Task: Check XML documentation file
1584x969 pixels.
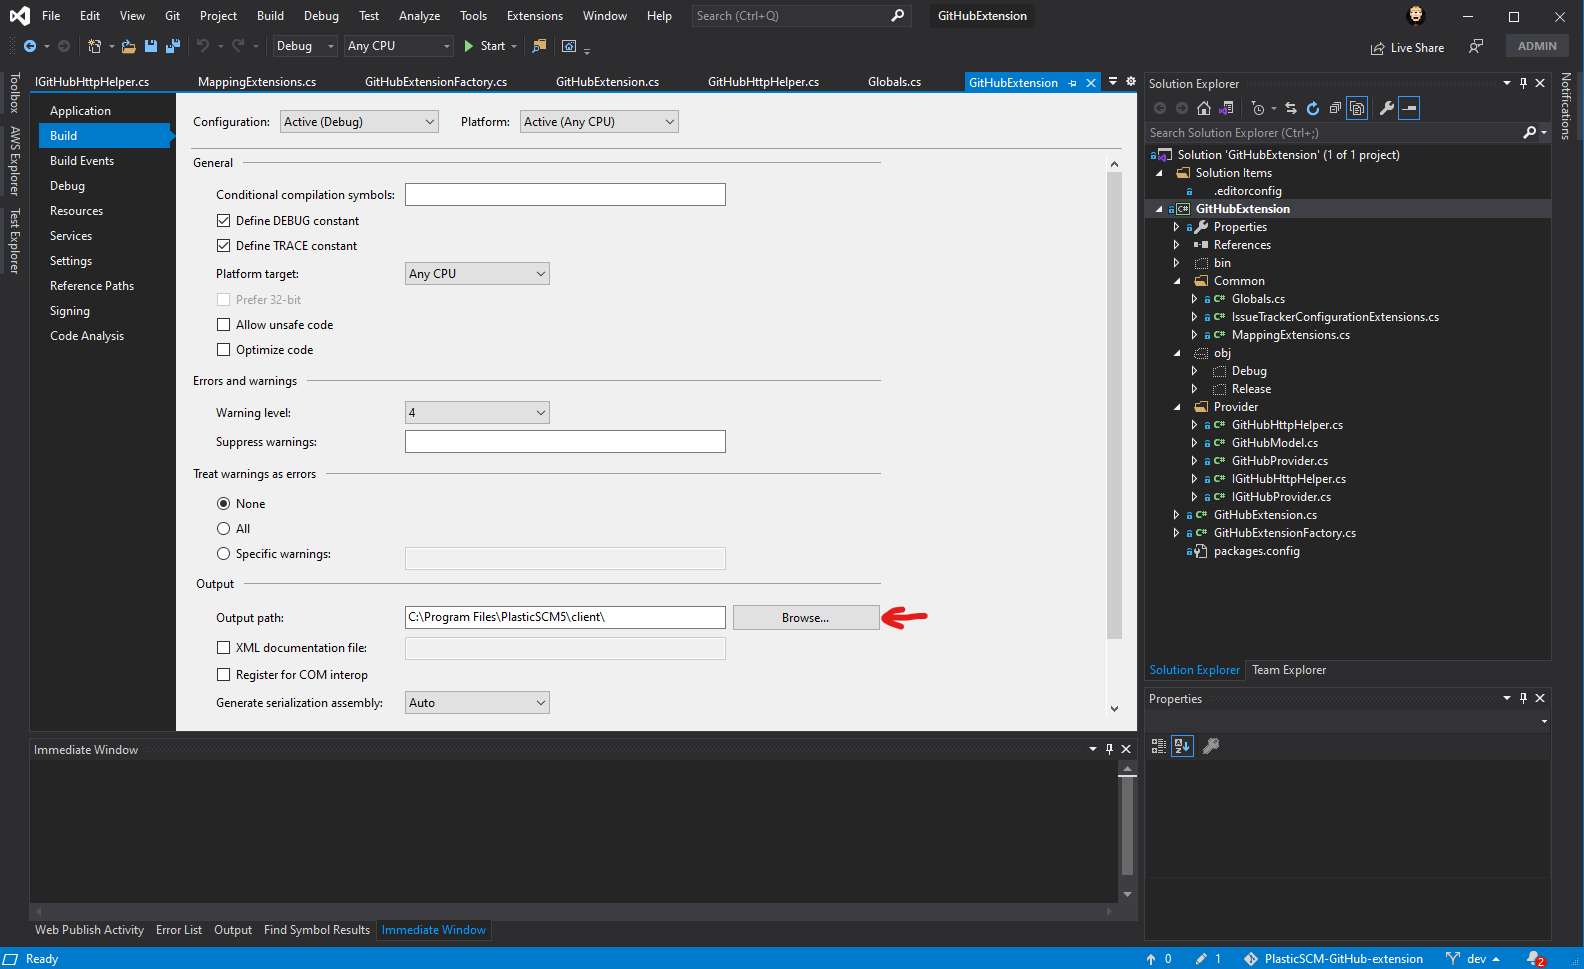Action: 223,647
